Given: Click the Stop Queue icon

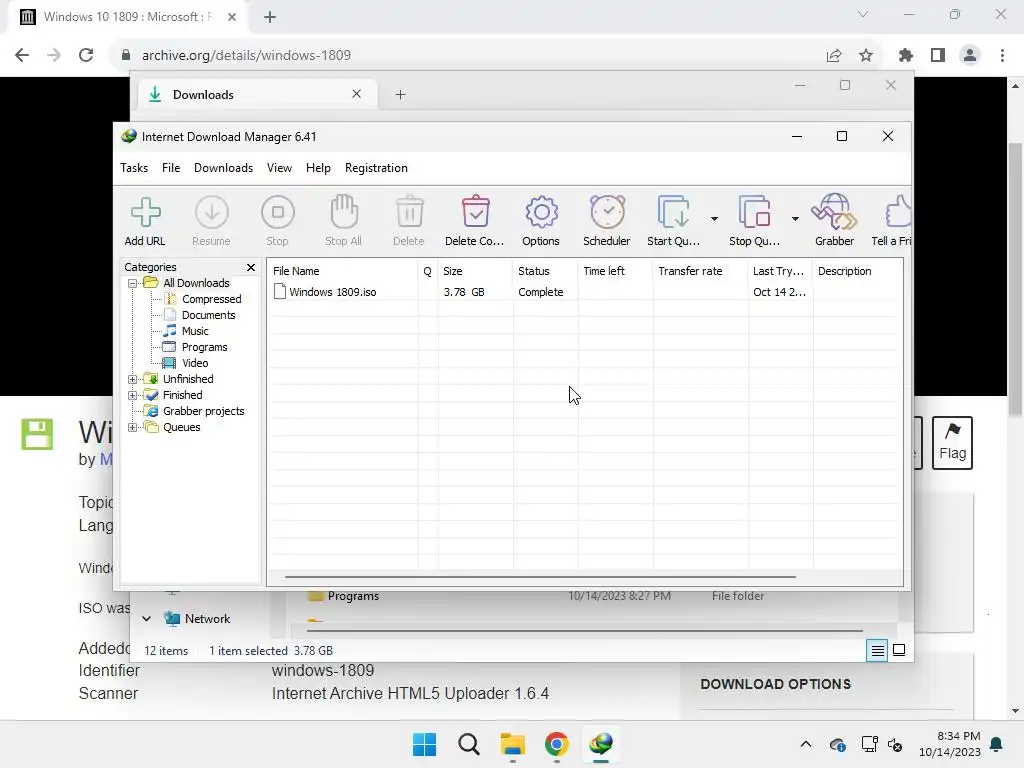Looking at the screenshot, I should 754,220.
